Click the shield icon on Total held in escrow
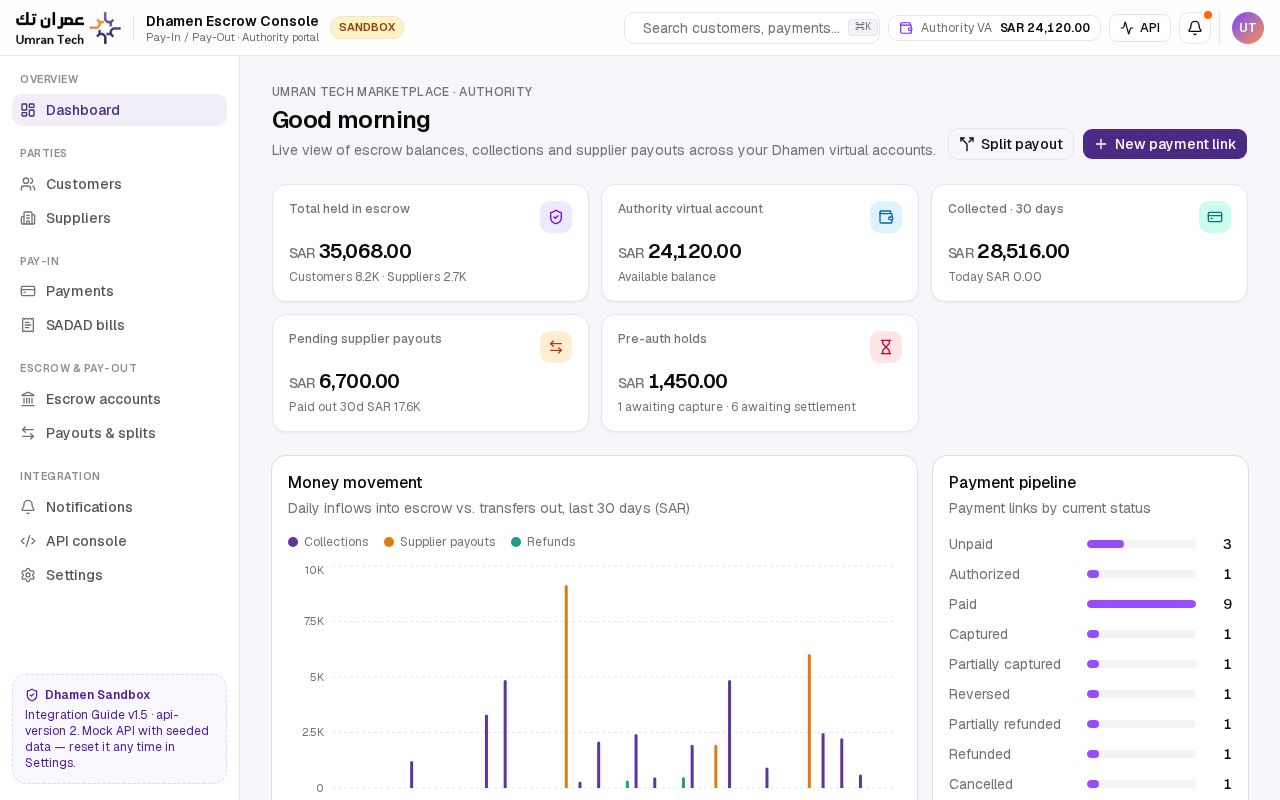1280x800 pixels. [556, 217]
